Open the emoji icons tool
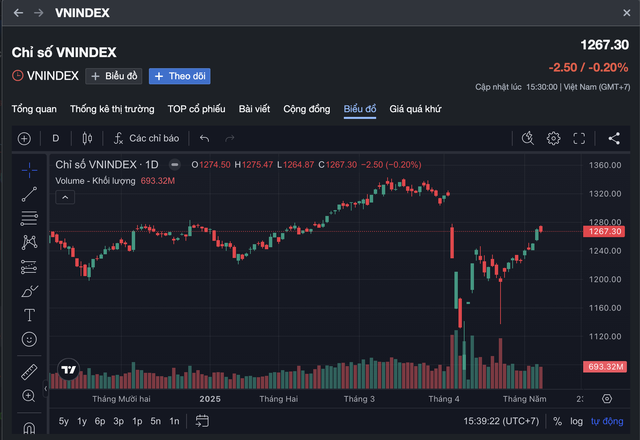Viewport: 640px width, 440px height. click(29, 340)
